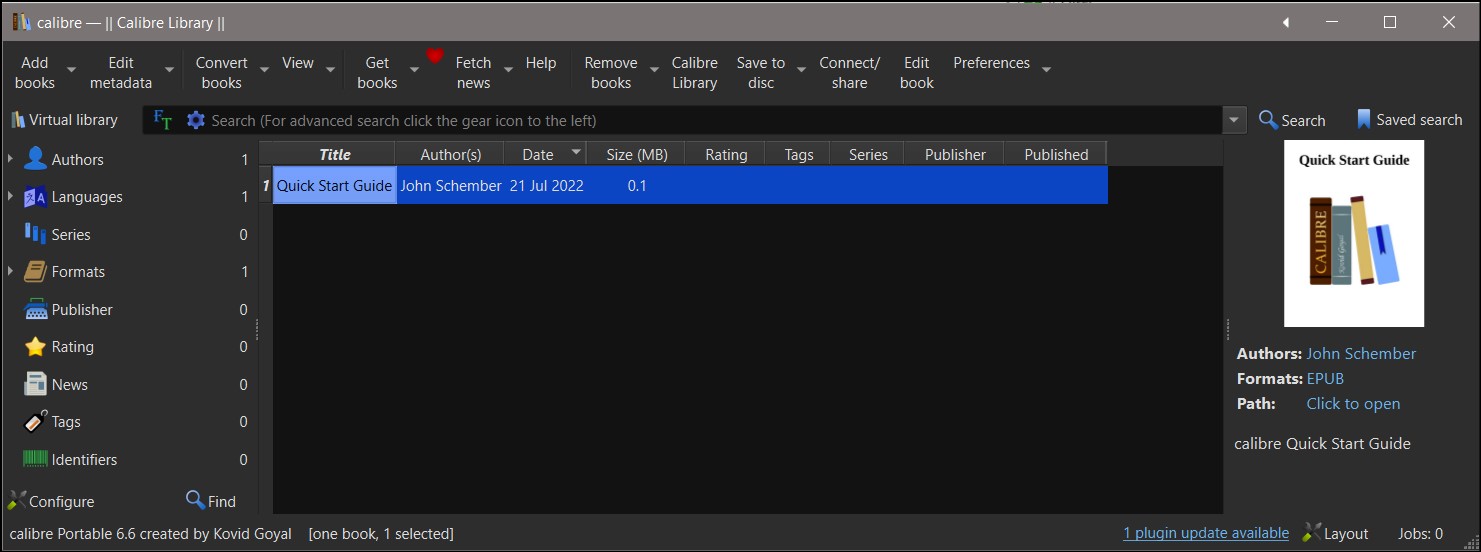Open Help from the toolbar
1481x552 pixels.
[541, 63]
